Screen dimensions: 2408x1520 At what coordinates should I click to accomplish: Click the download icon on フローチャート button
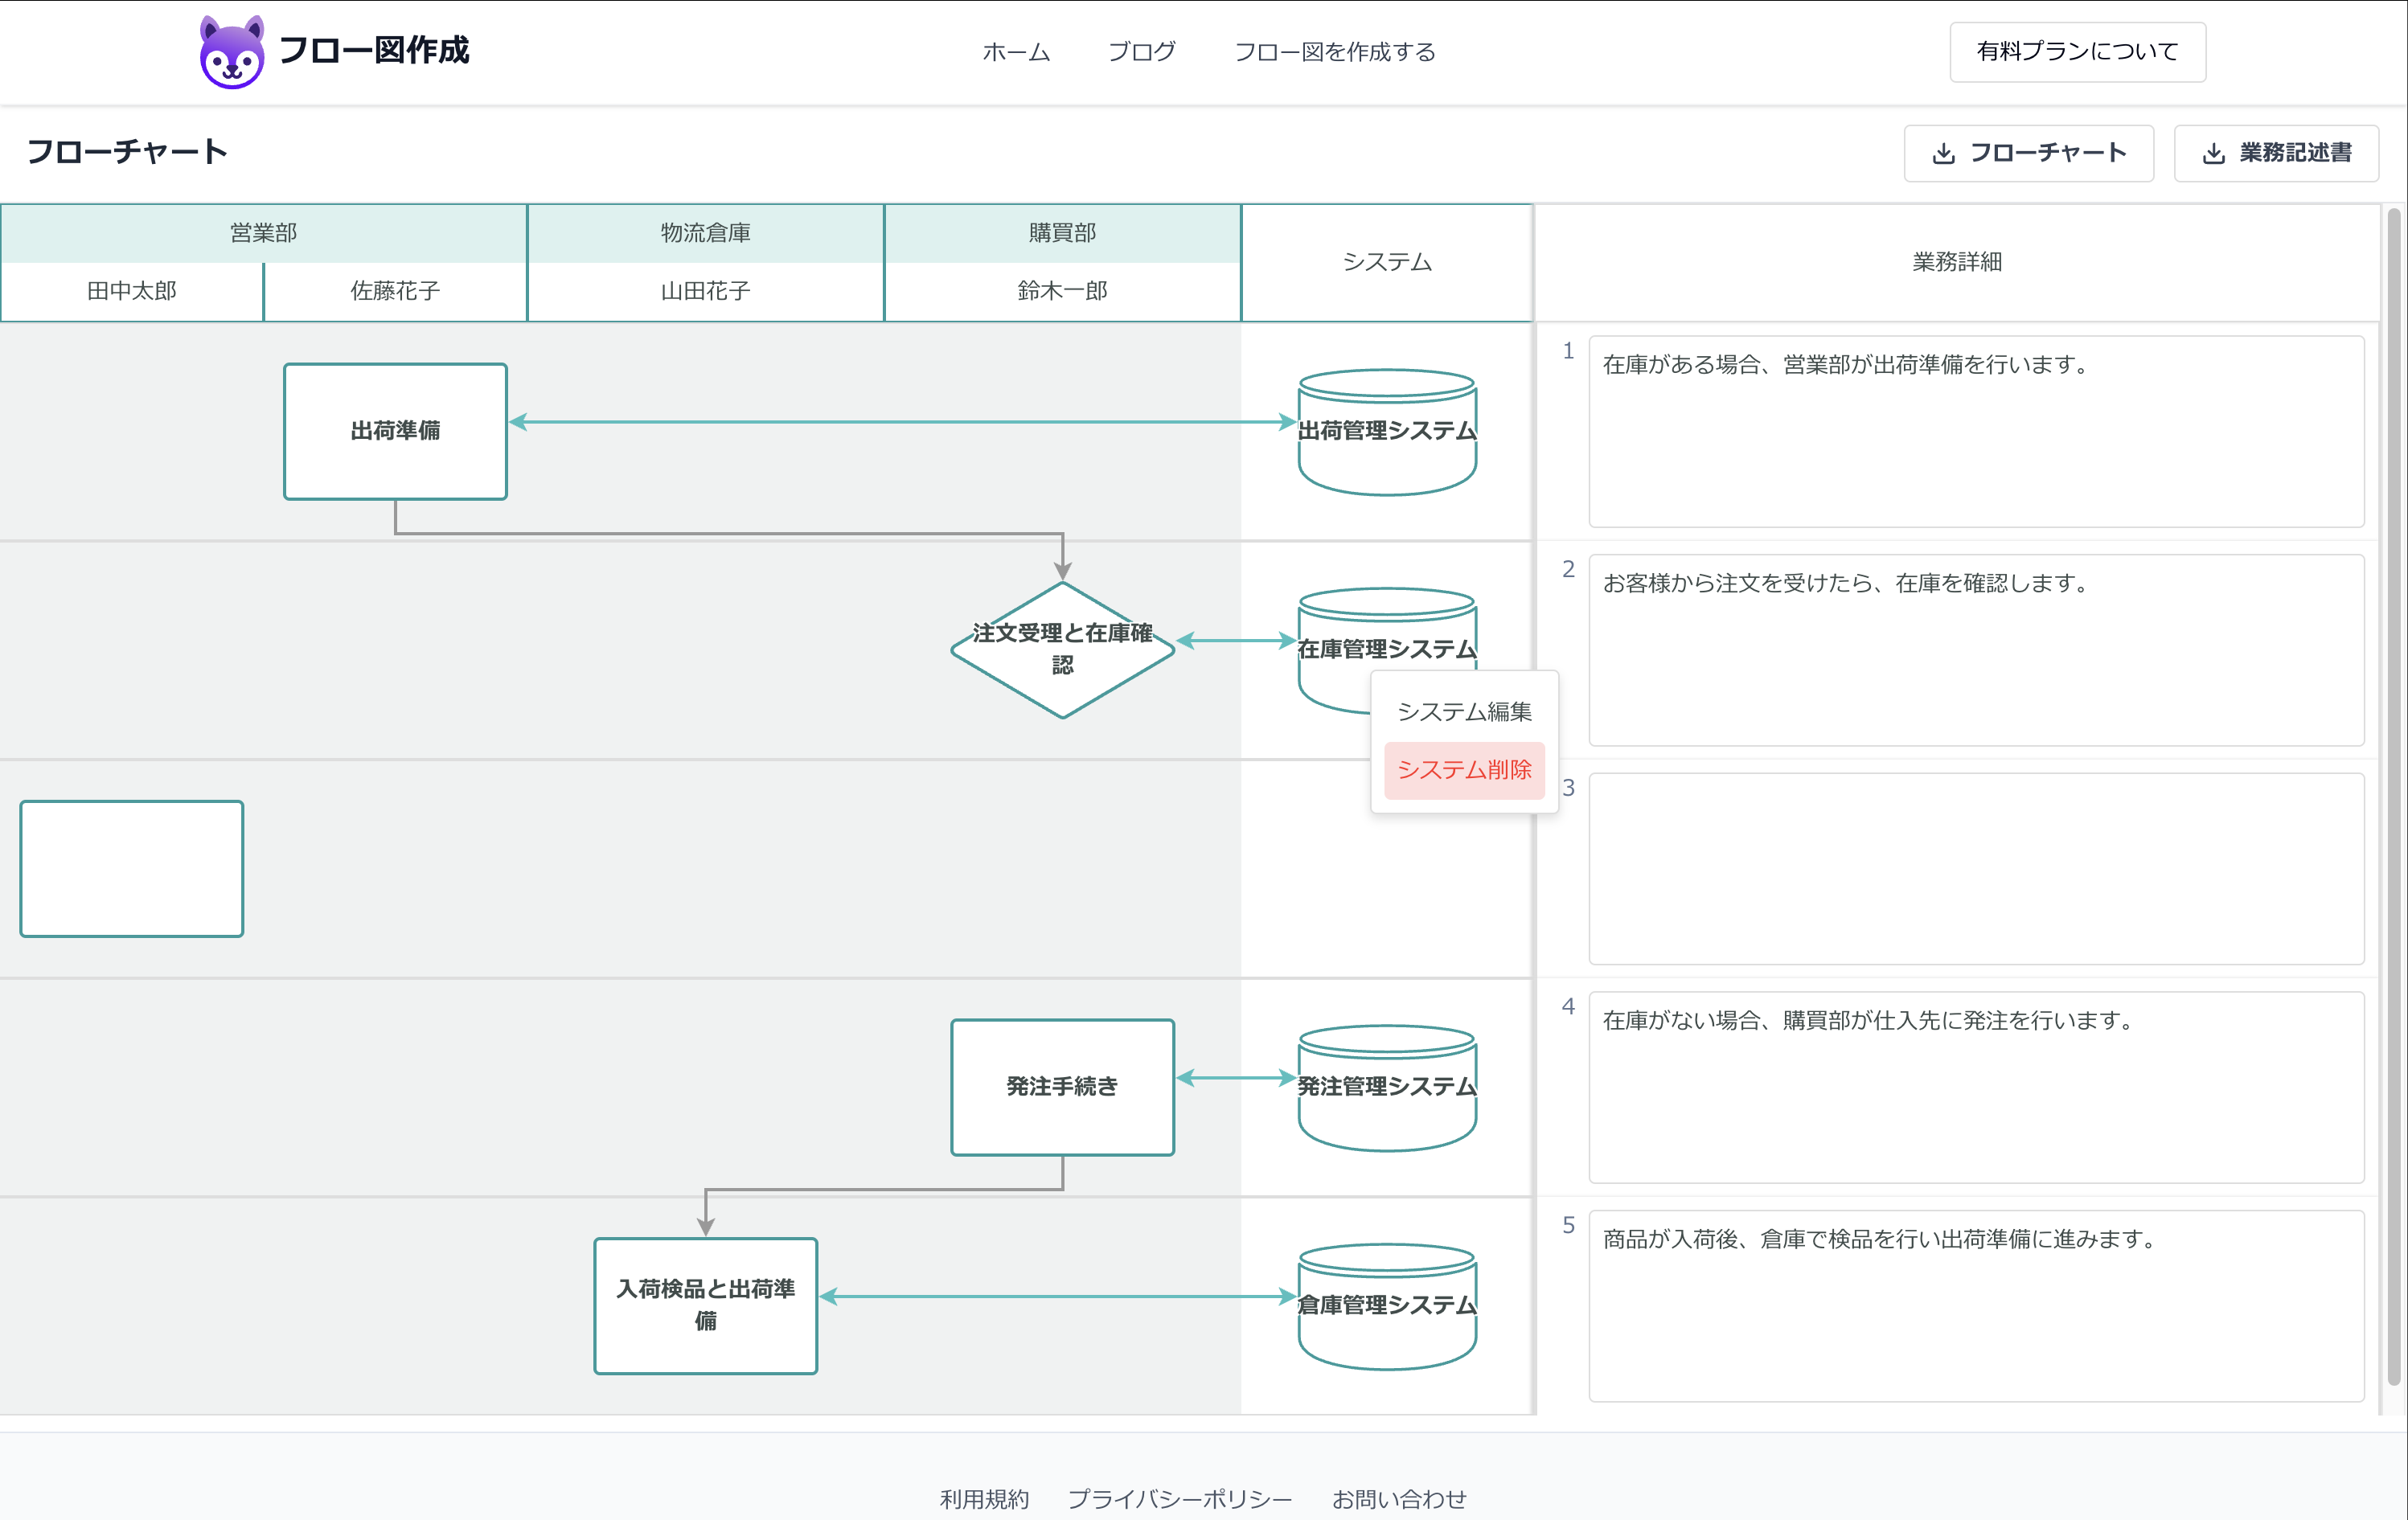click(1943, 153)
